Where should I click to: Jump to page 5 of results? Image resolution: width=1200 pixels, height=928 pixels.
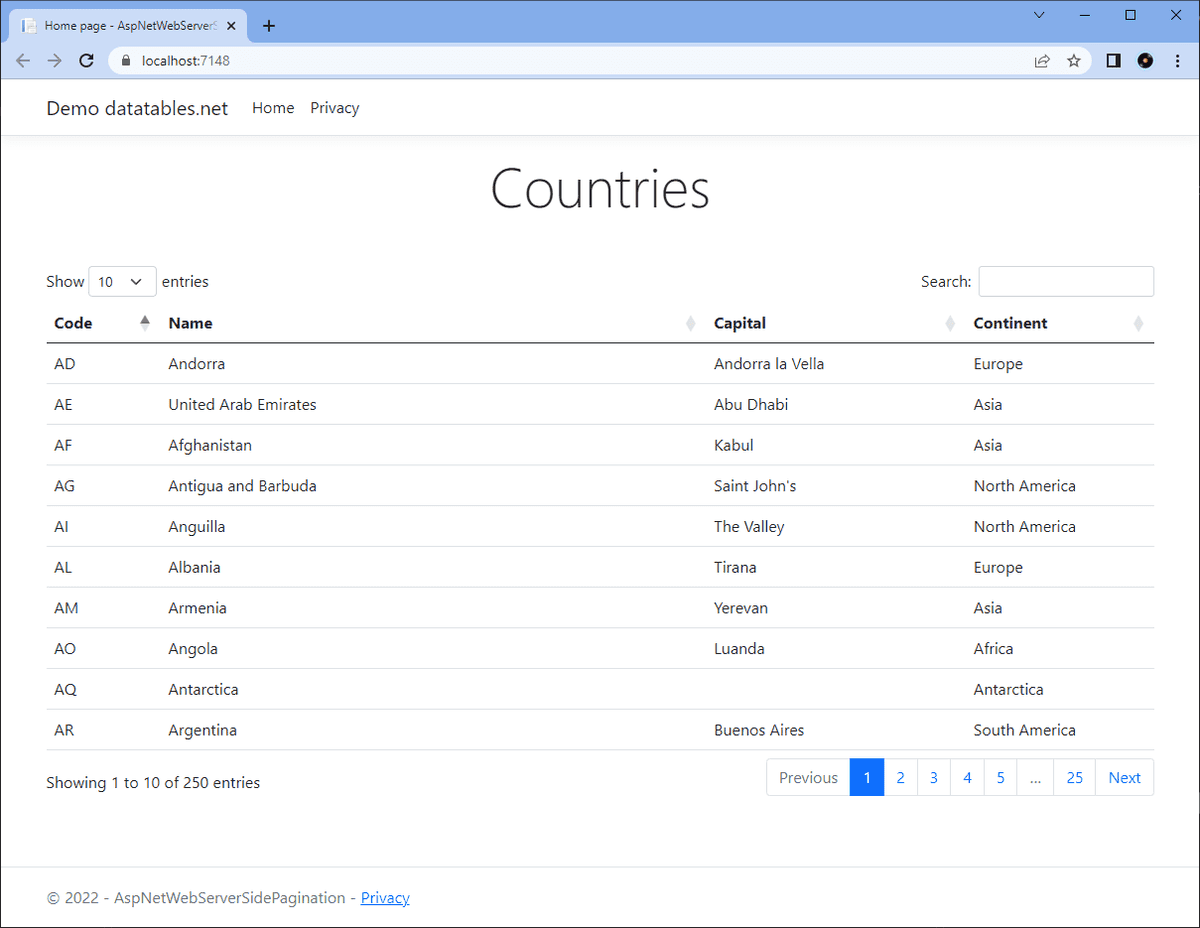(1000, 777)
